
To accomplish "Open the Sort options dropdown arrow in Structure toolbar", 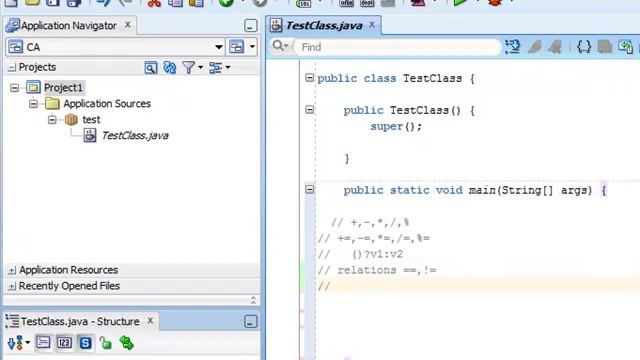I will tap(27, 342).
